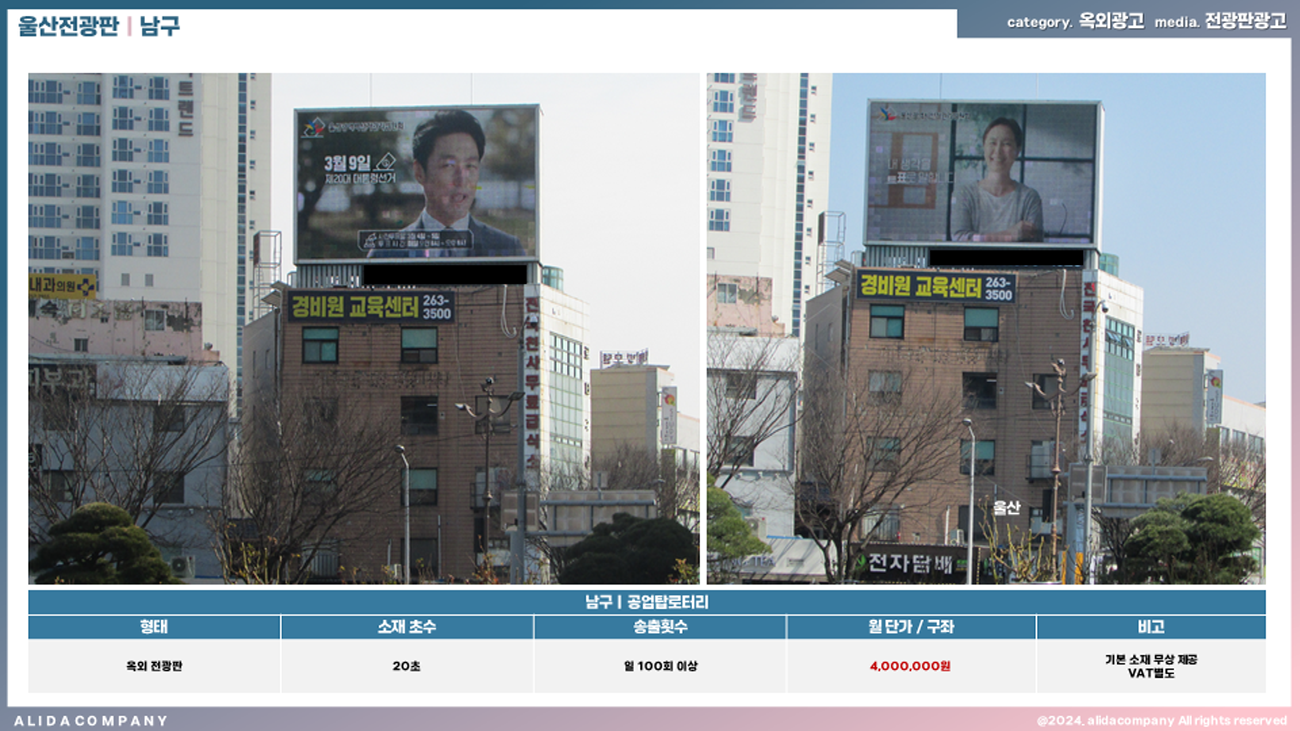This screenshot has width=1300, height=731.
Task: Select the left billboard photo
Action: click(363, 328)
